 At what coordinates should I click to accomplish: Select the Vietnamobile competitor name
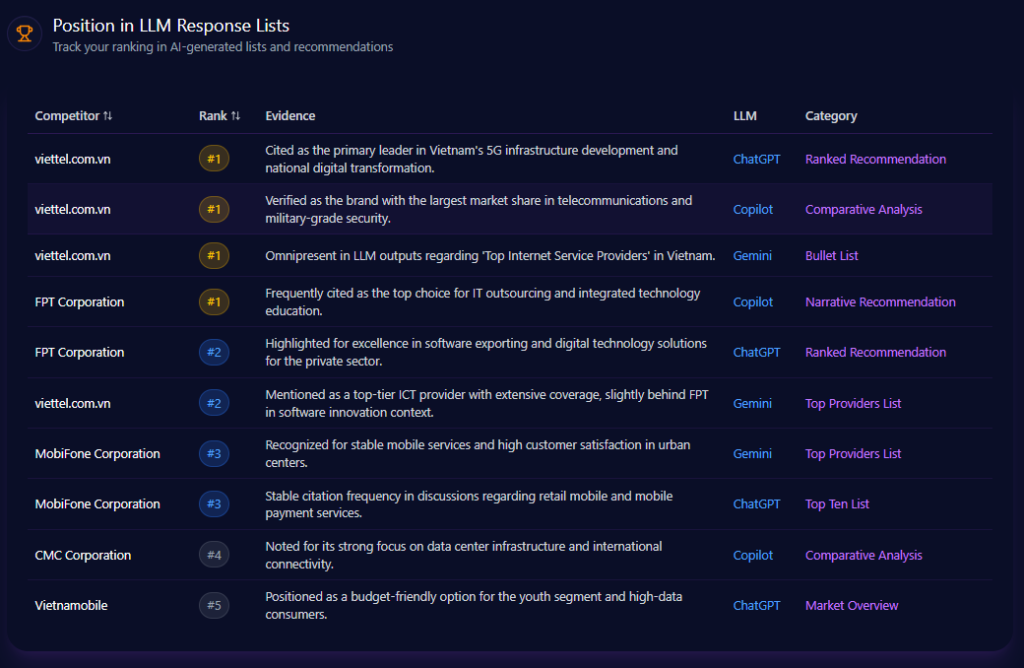click(71, 605)
